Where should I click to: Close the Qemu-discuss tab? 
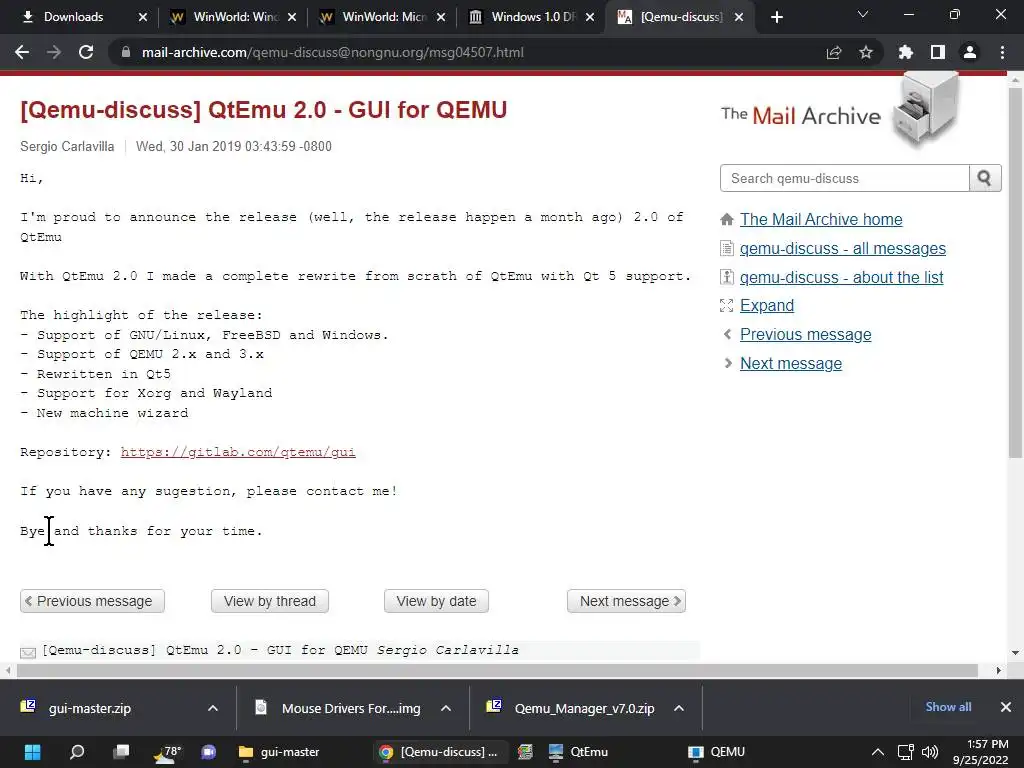tap(739, 17)
